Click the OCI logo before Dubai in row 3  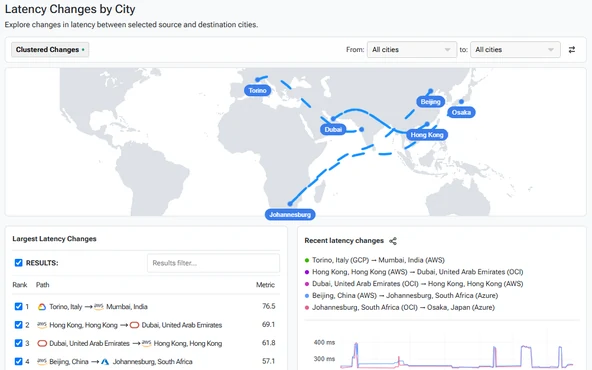click(x=42, y=343)
